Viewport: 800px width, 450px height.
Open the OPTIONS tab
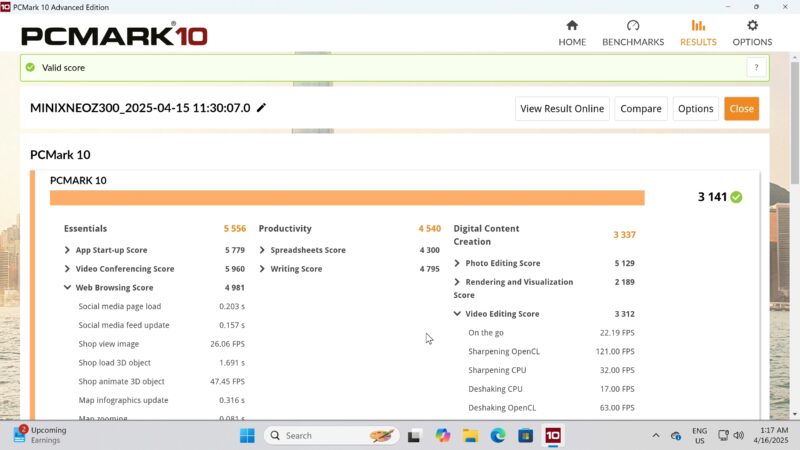(752, 33)
